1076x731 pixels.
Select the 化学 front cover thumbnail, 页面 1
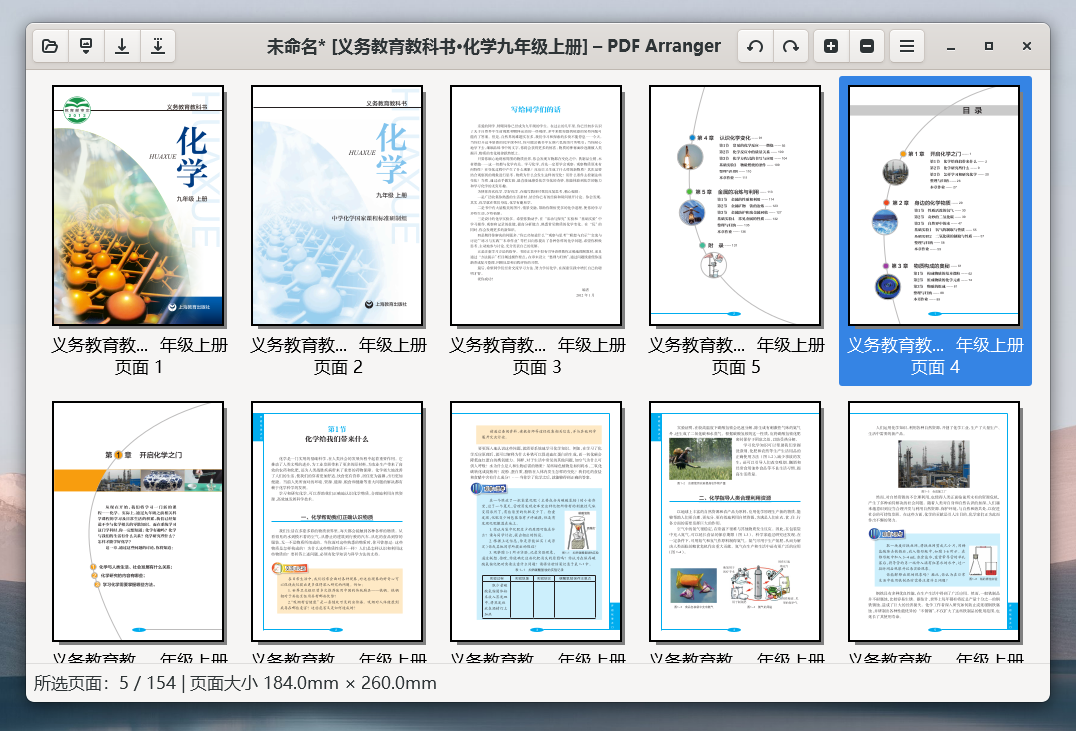(x=138, y=205)
